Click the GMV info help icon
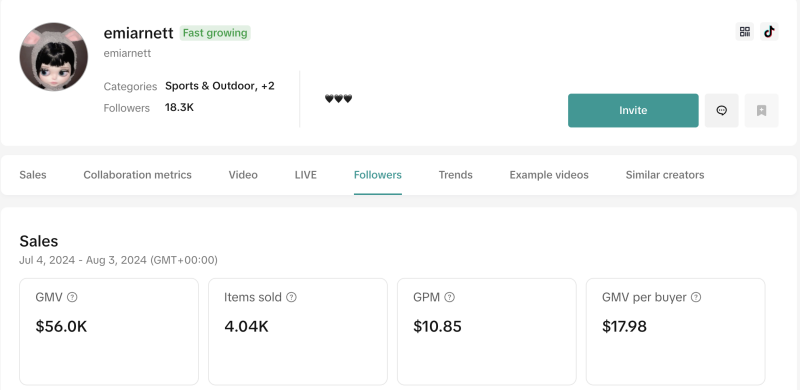Image resolution: width=800 pixels, height=390 pixels. 72,297
